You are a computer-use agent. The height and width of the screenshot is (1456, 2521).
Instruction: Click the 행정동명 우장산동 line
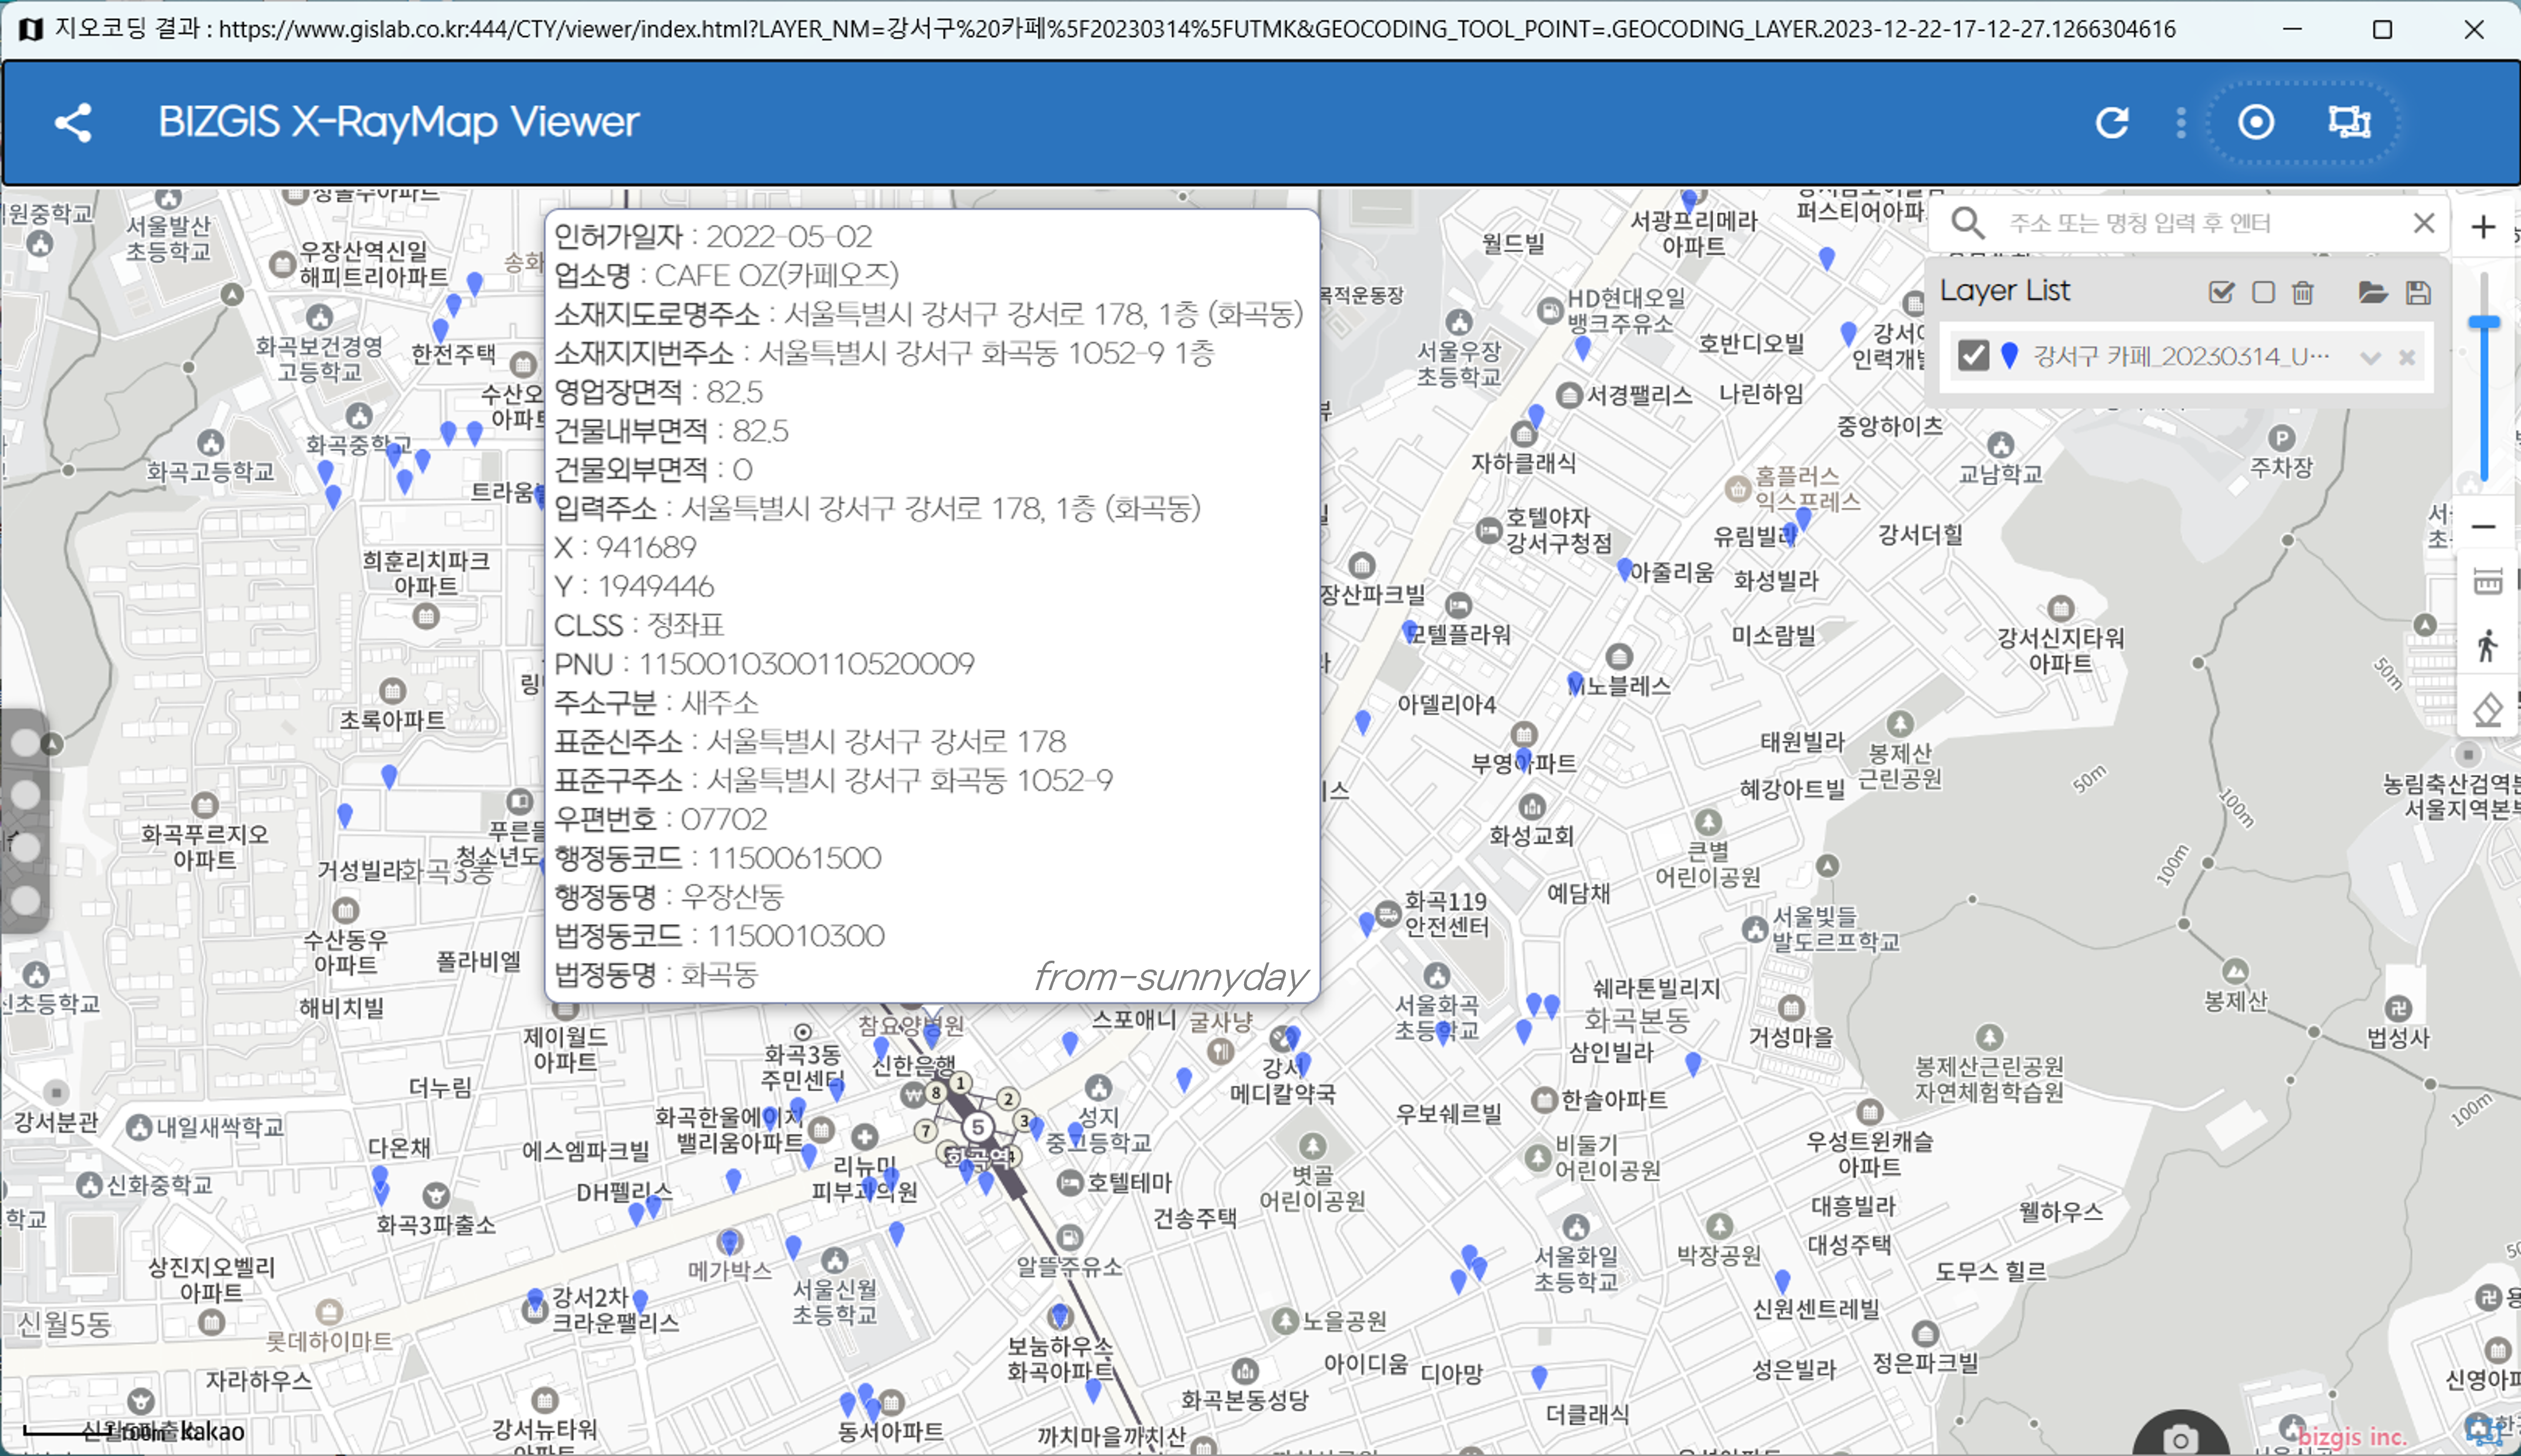click(x=669, y=897)
